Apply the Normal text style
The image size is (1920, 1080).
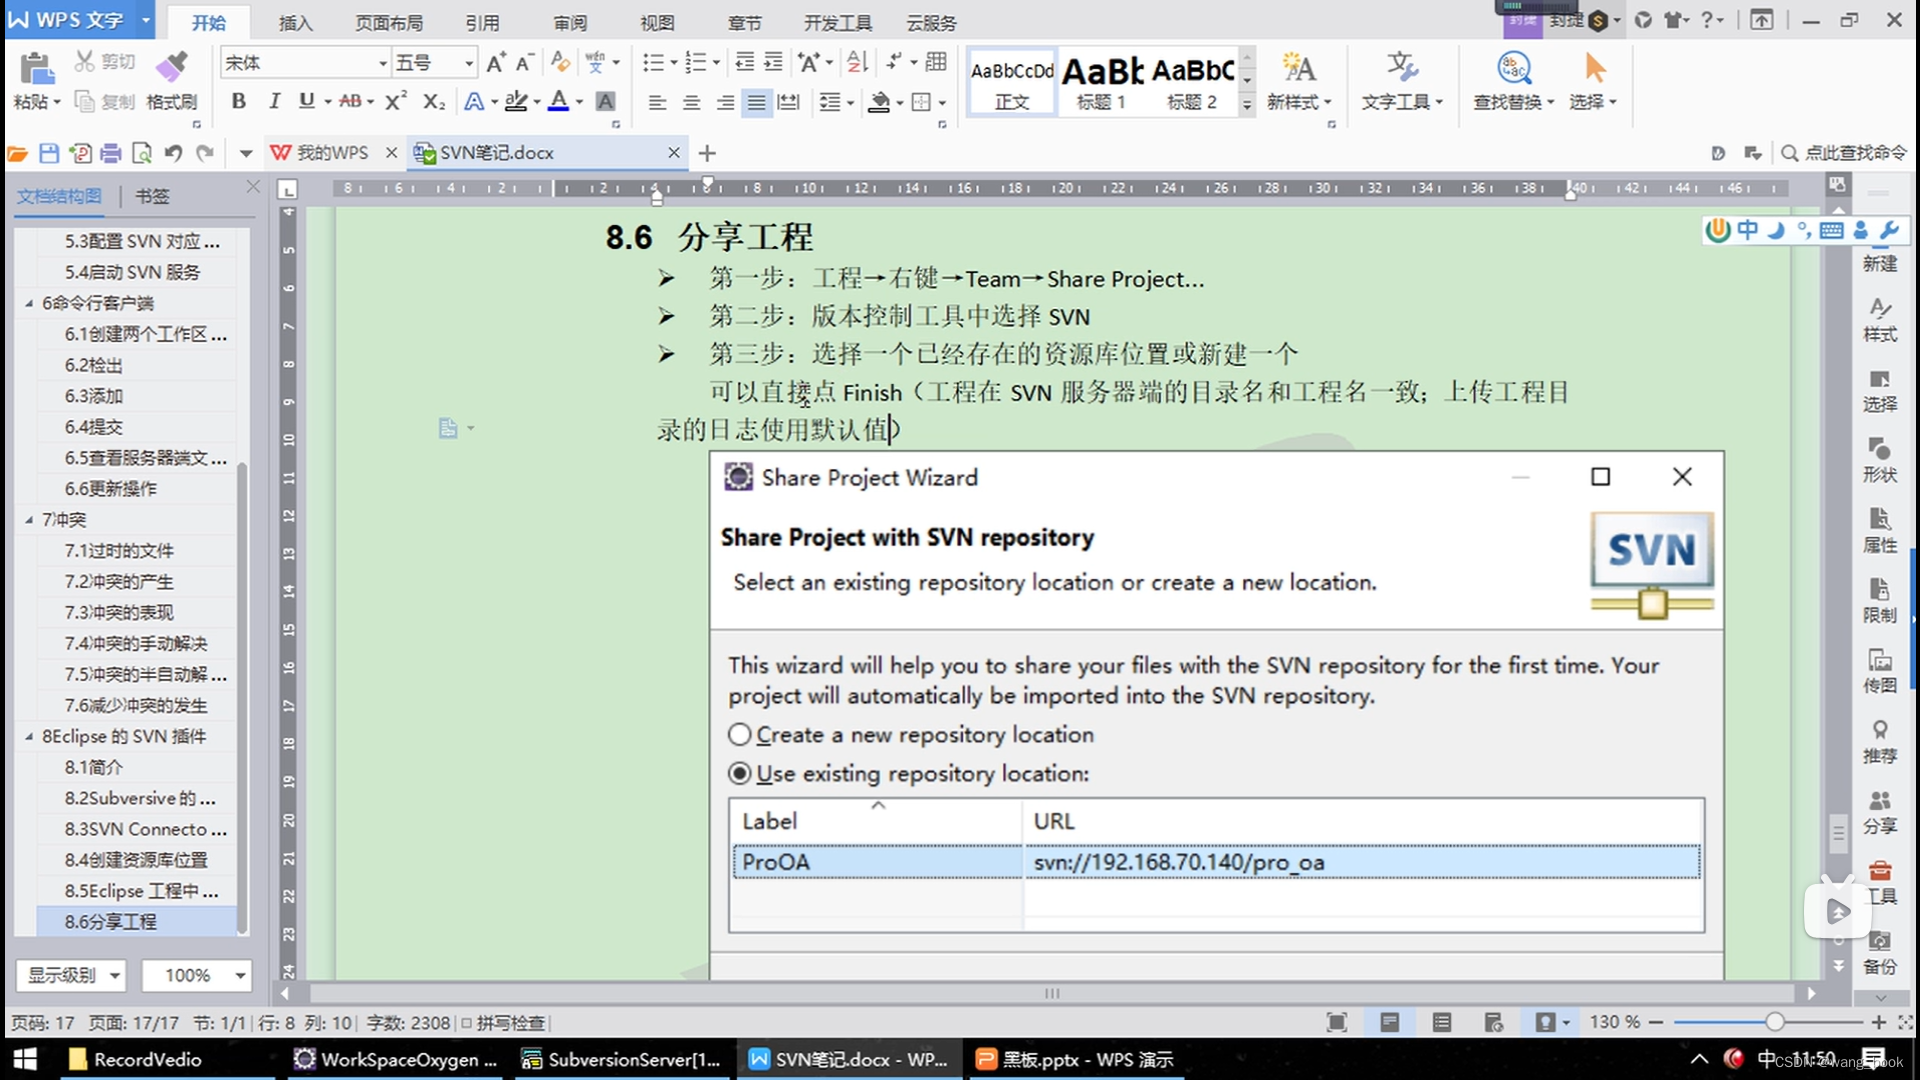coord(1012,82)
